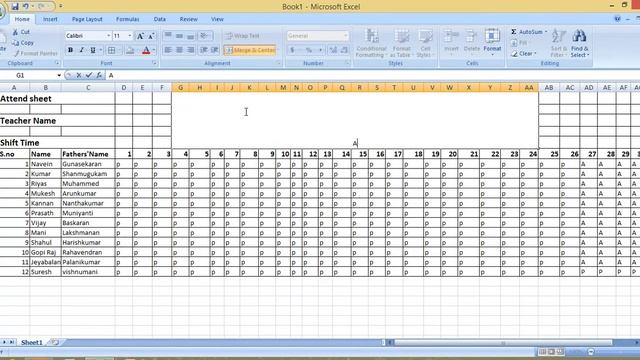Click the Orientation text rotation icon
The image size is (640, 360).
click(205, 36)
